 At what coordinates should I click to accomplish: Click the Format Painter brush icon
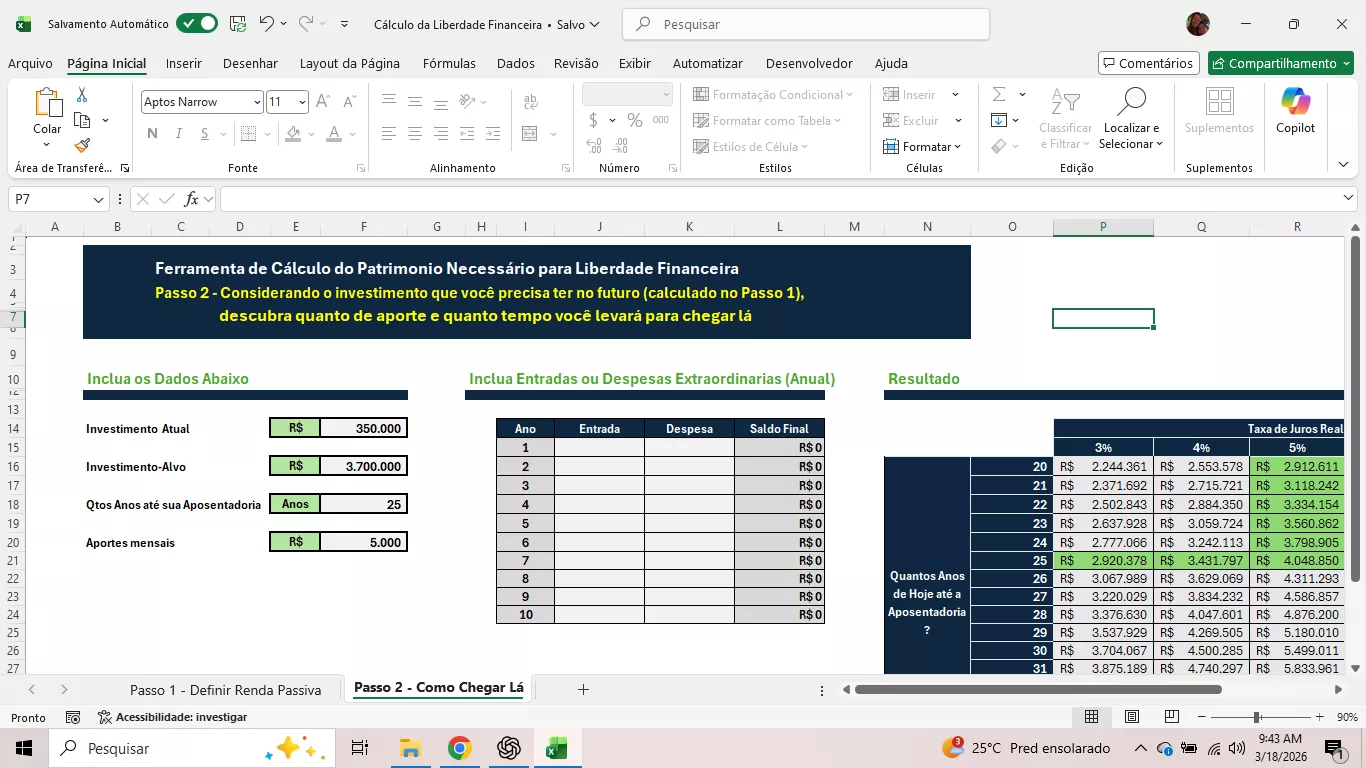[x=82, y=146]
